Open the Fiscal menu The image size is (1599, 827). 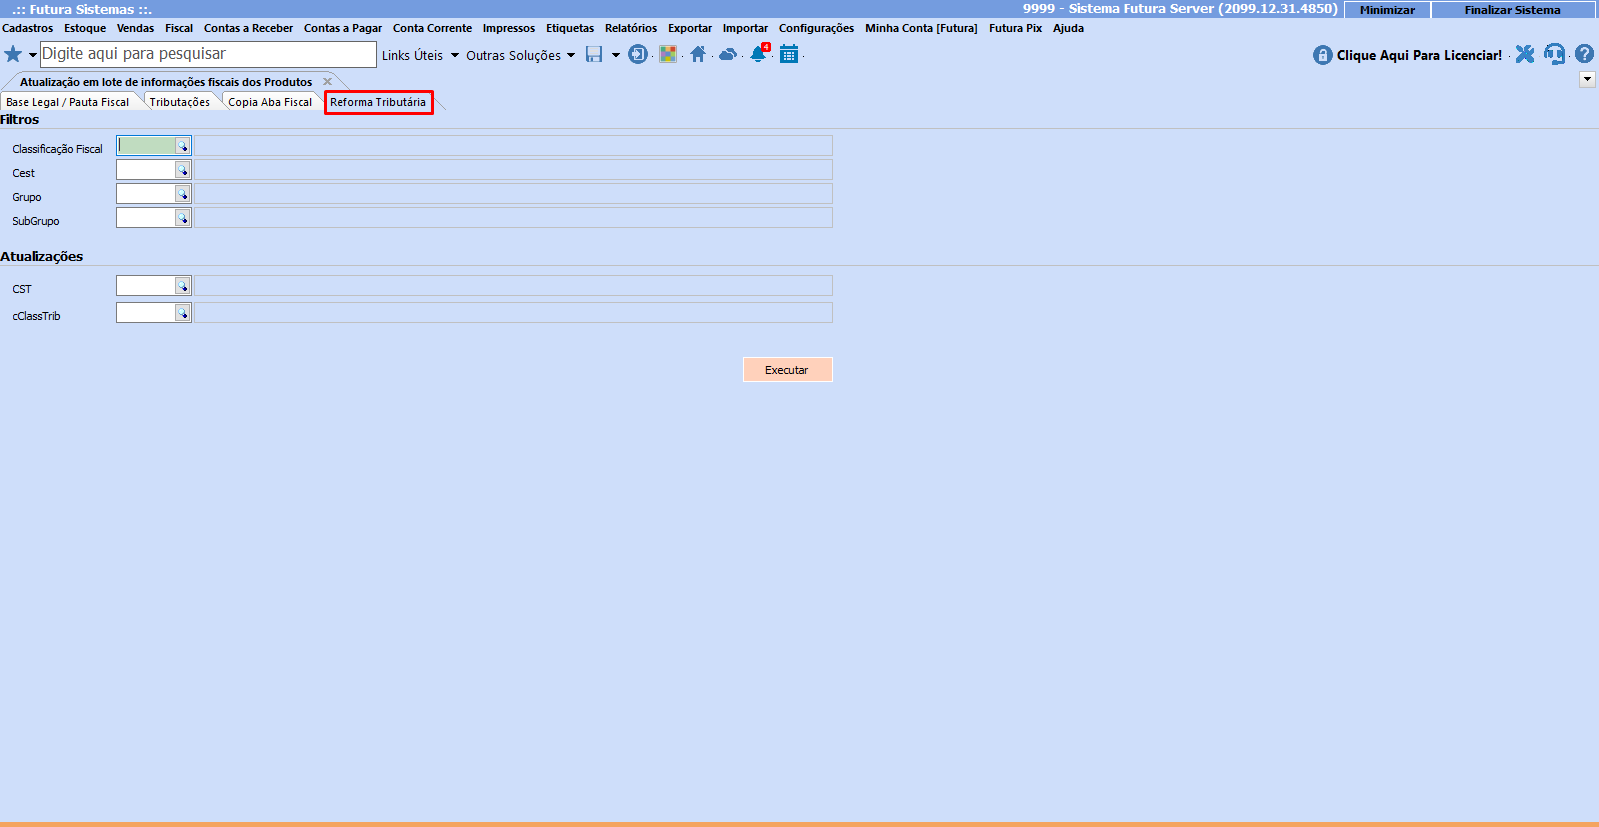point(179,28)
